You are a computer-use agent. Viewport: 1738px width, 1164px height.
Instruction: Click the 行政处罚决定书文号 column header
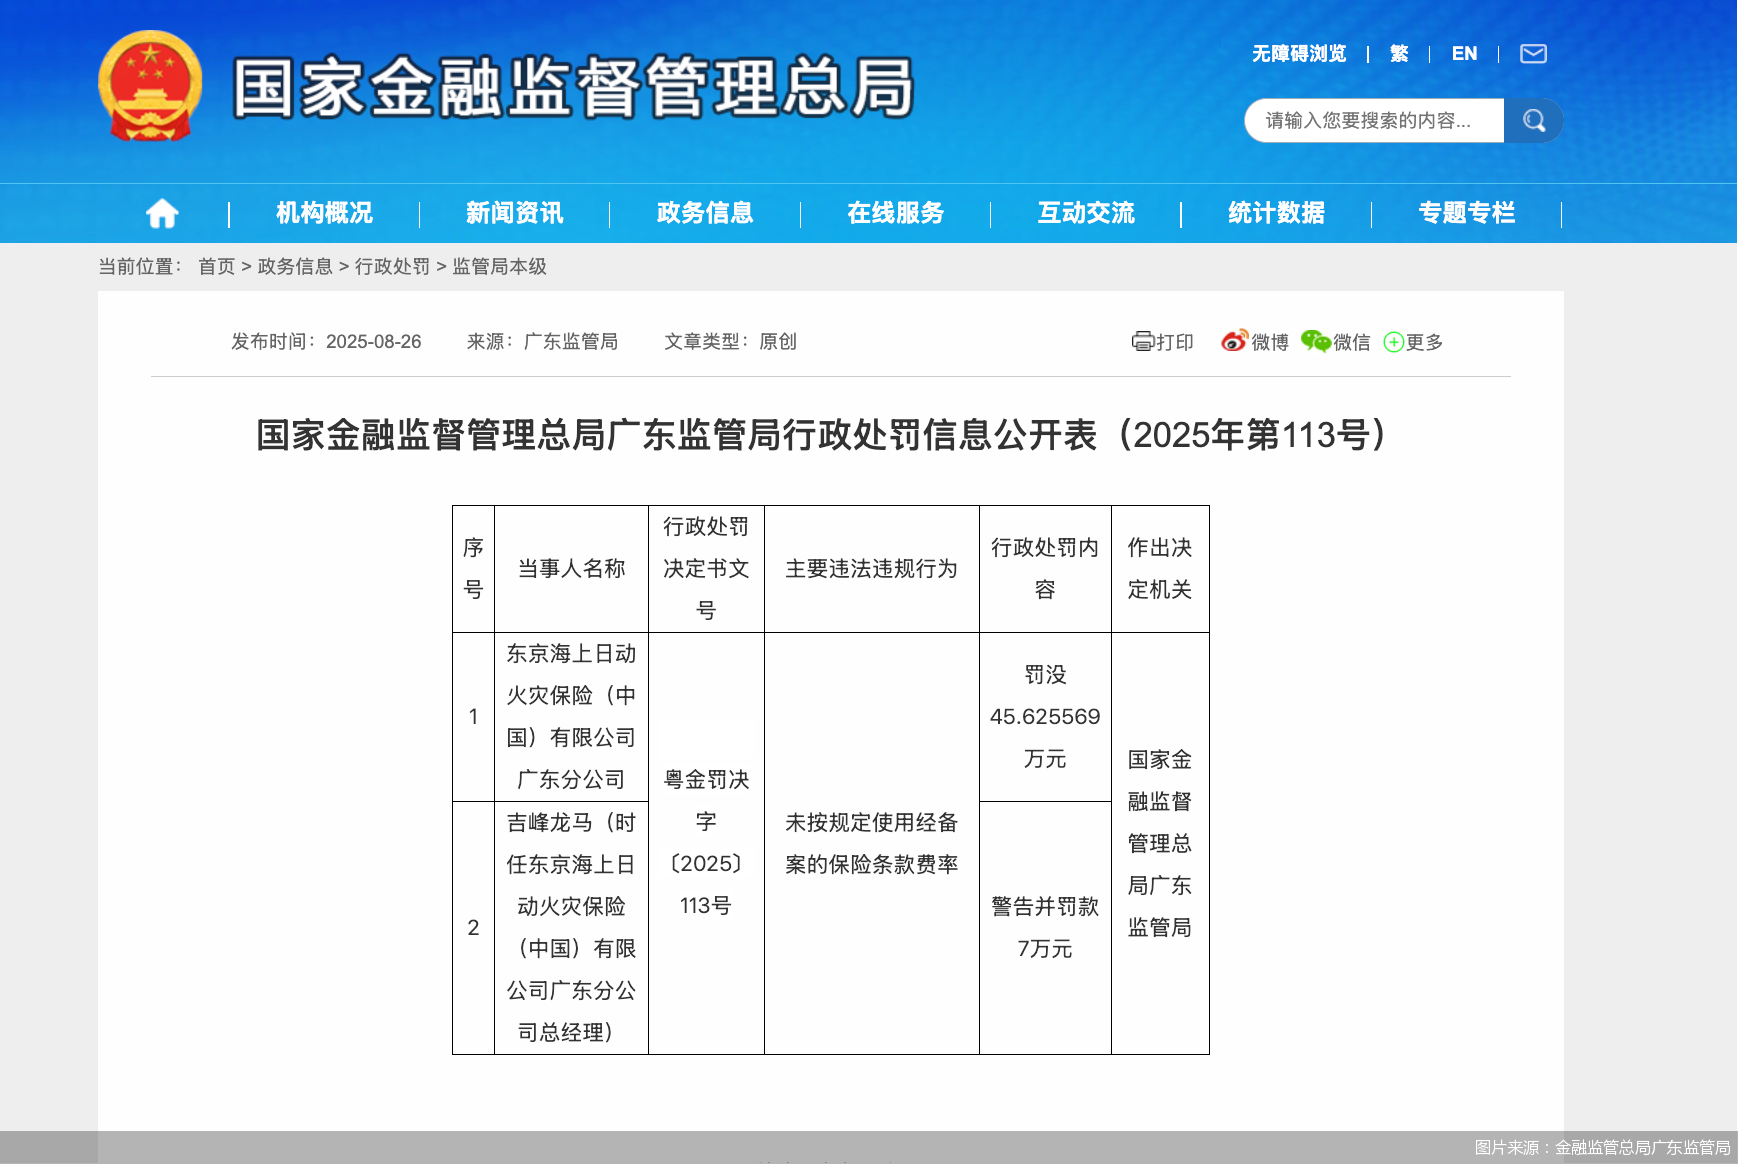pyautogui.click(x=706, y=569)
